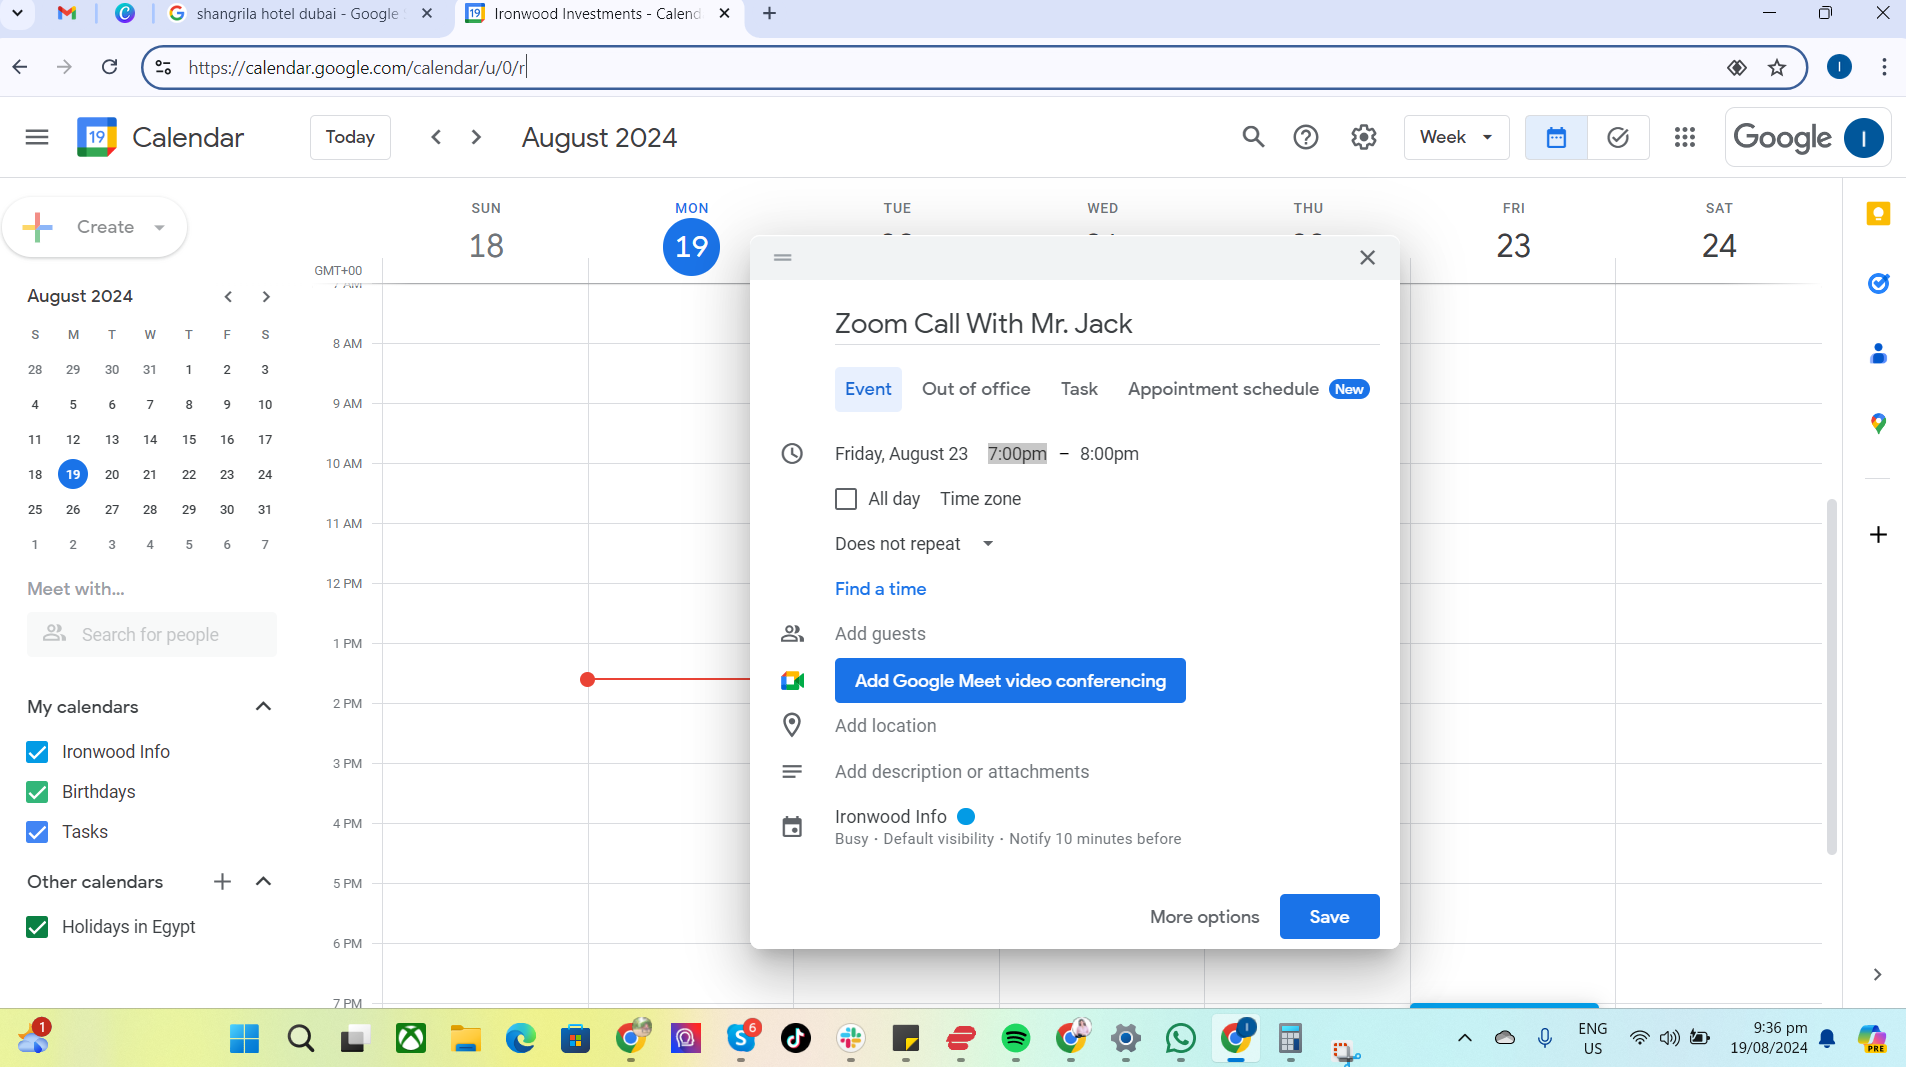Collapse the Other calendars section
The image size is (1906, 1067).
point(263,882)
